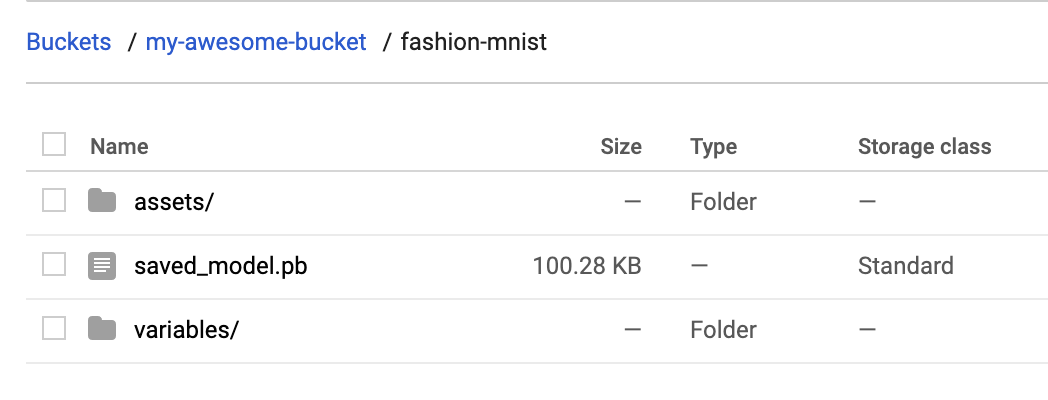Click the variables folder icon

tap(102, 329)
